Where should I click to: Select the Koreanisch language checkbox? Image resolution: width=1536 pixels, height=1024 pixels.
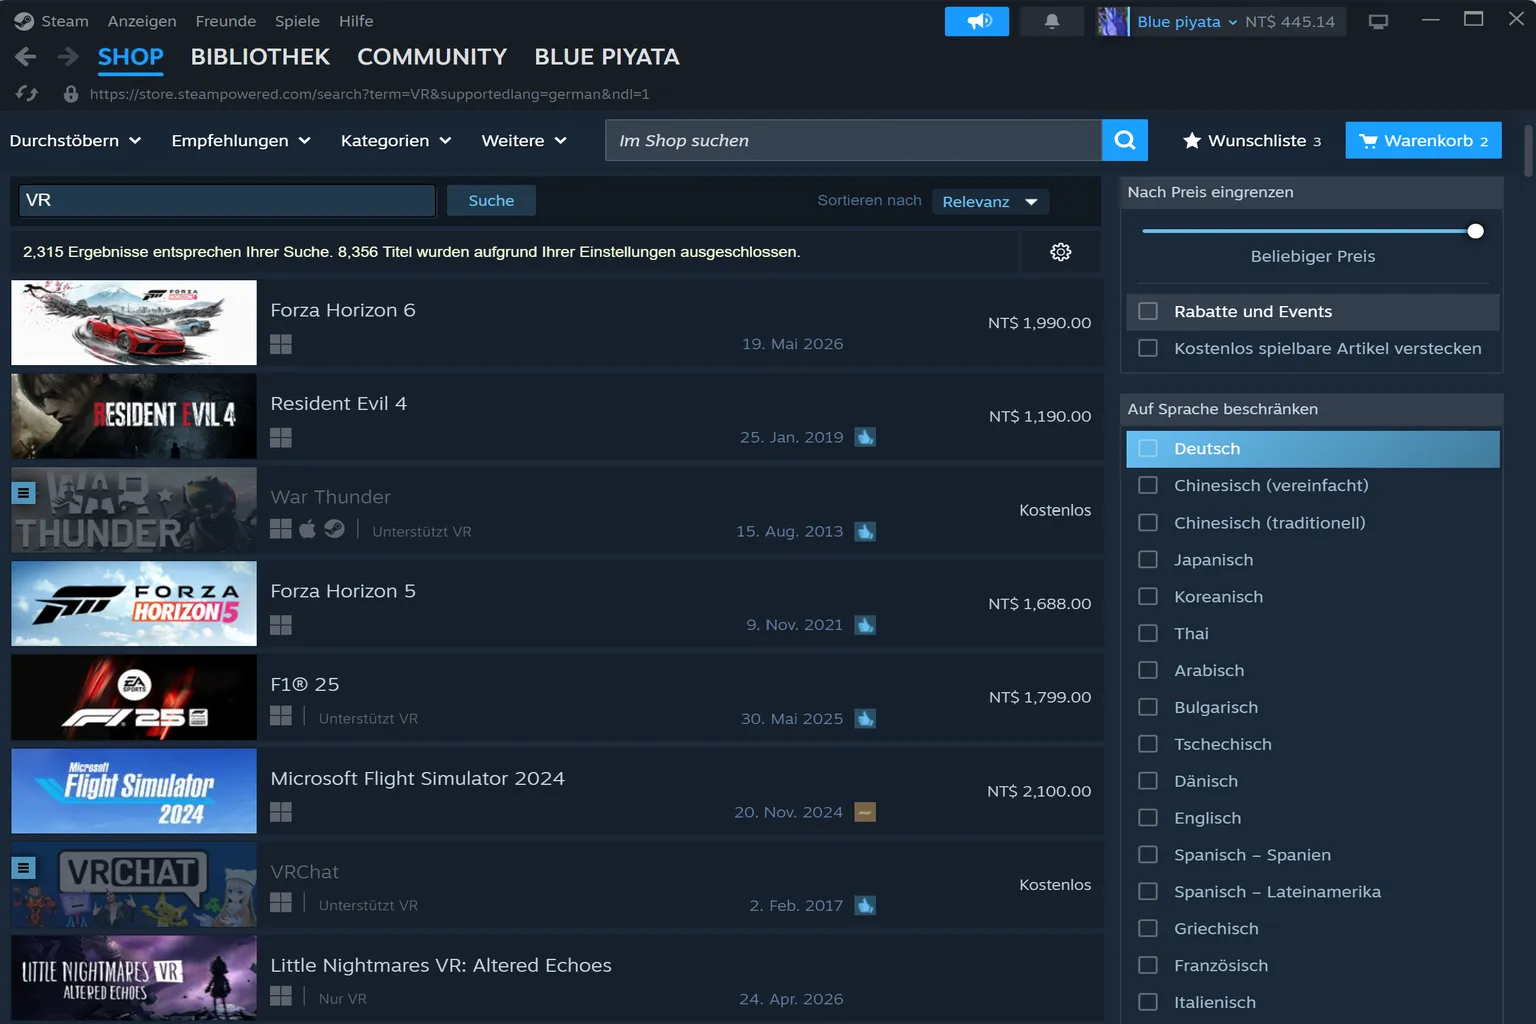1148,597
